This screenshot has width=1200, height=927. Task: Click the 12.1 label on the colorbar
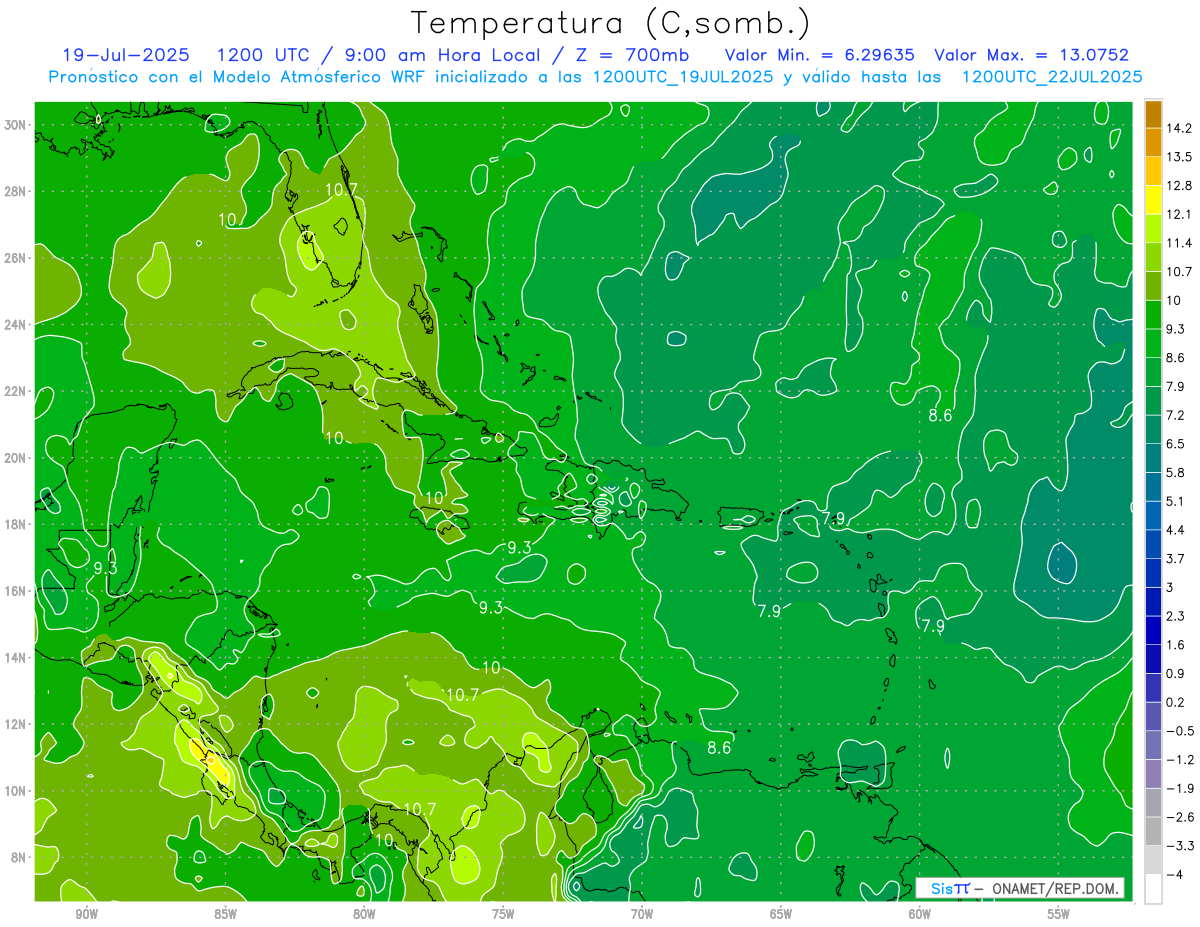click(1179, 214)
